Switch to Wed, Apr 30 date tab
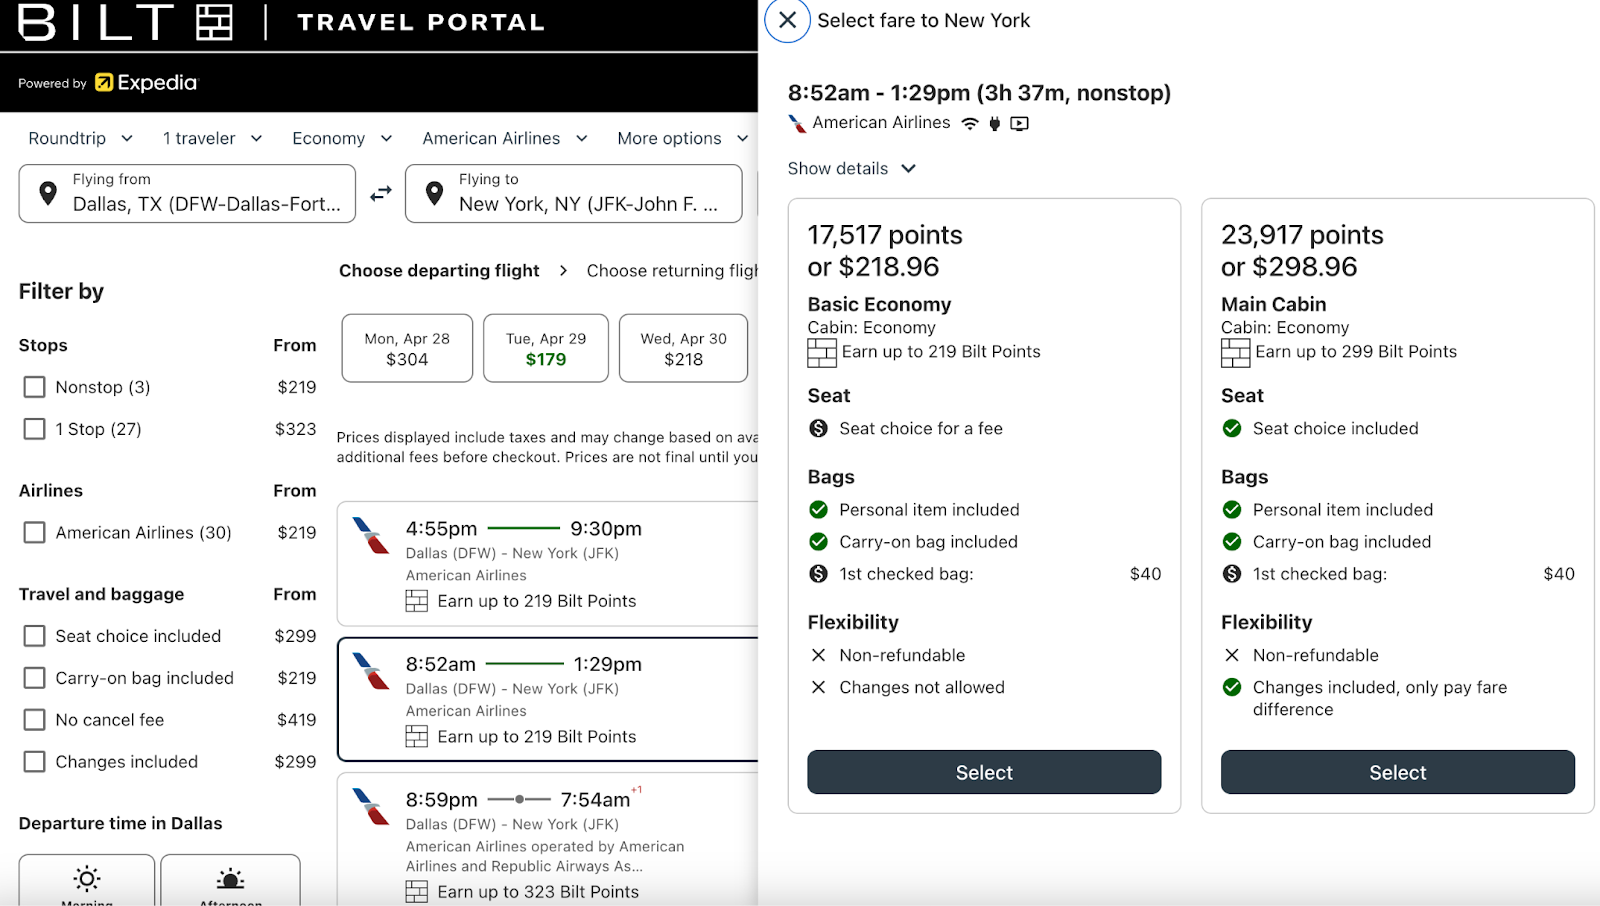The image size is (1600, 906). (x=683, y=349)
